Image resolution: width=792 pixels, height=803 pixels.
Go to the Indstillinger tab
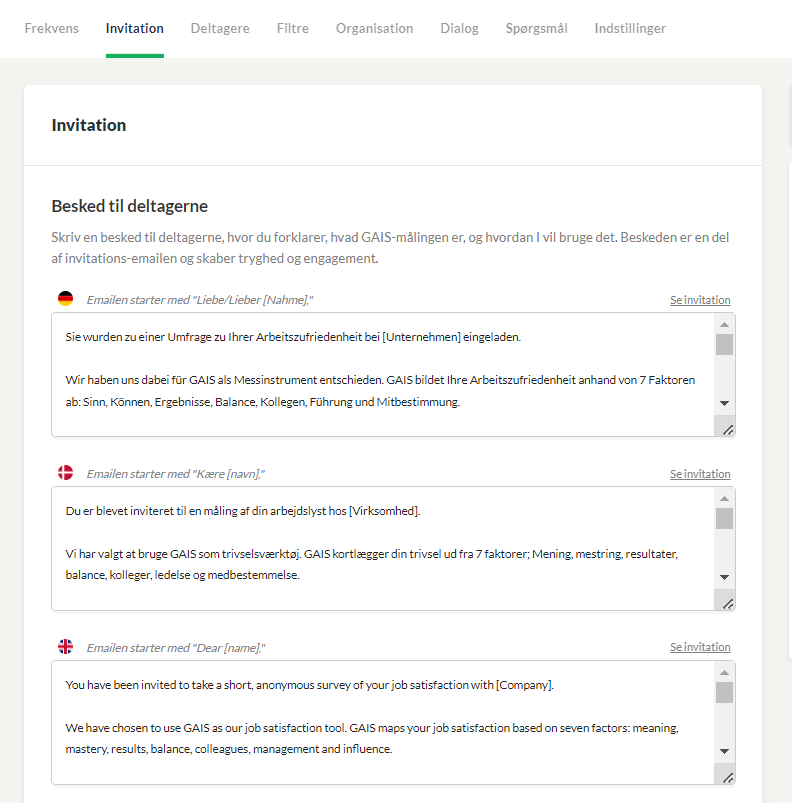(x=630, y=28)
